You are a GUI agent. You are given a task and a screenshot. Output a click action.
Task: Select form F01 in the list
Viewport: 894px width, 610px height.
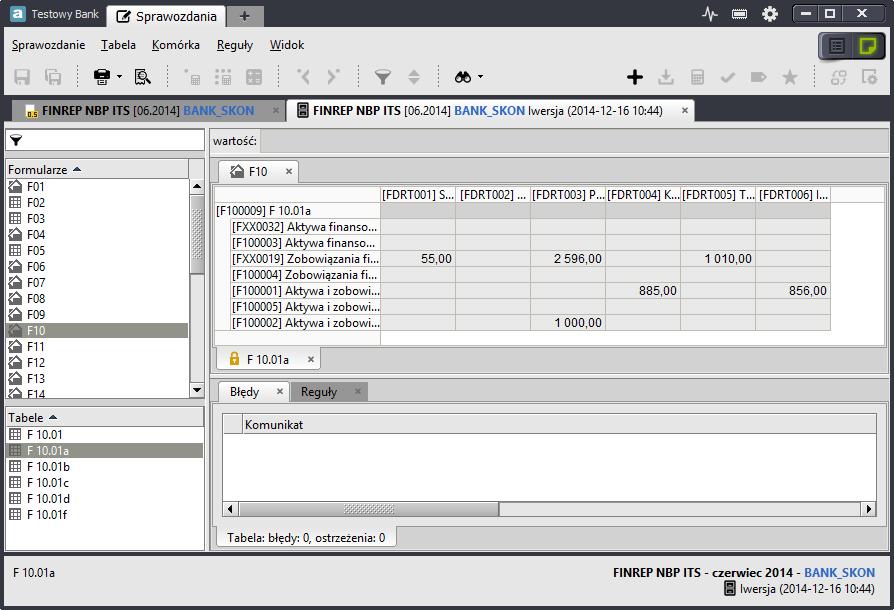tap(97, 186)
